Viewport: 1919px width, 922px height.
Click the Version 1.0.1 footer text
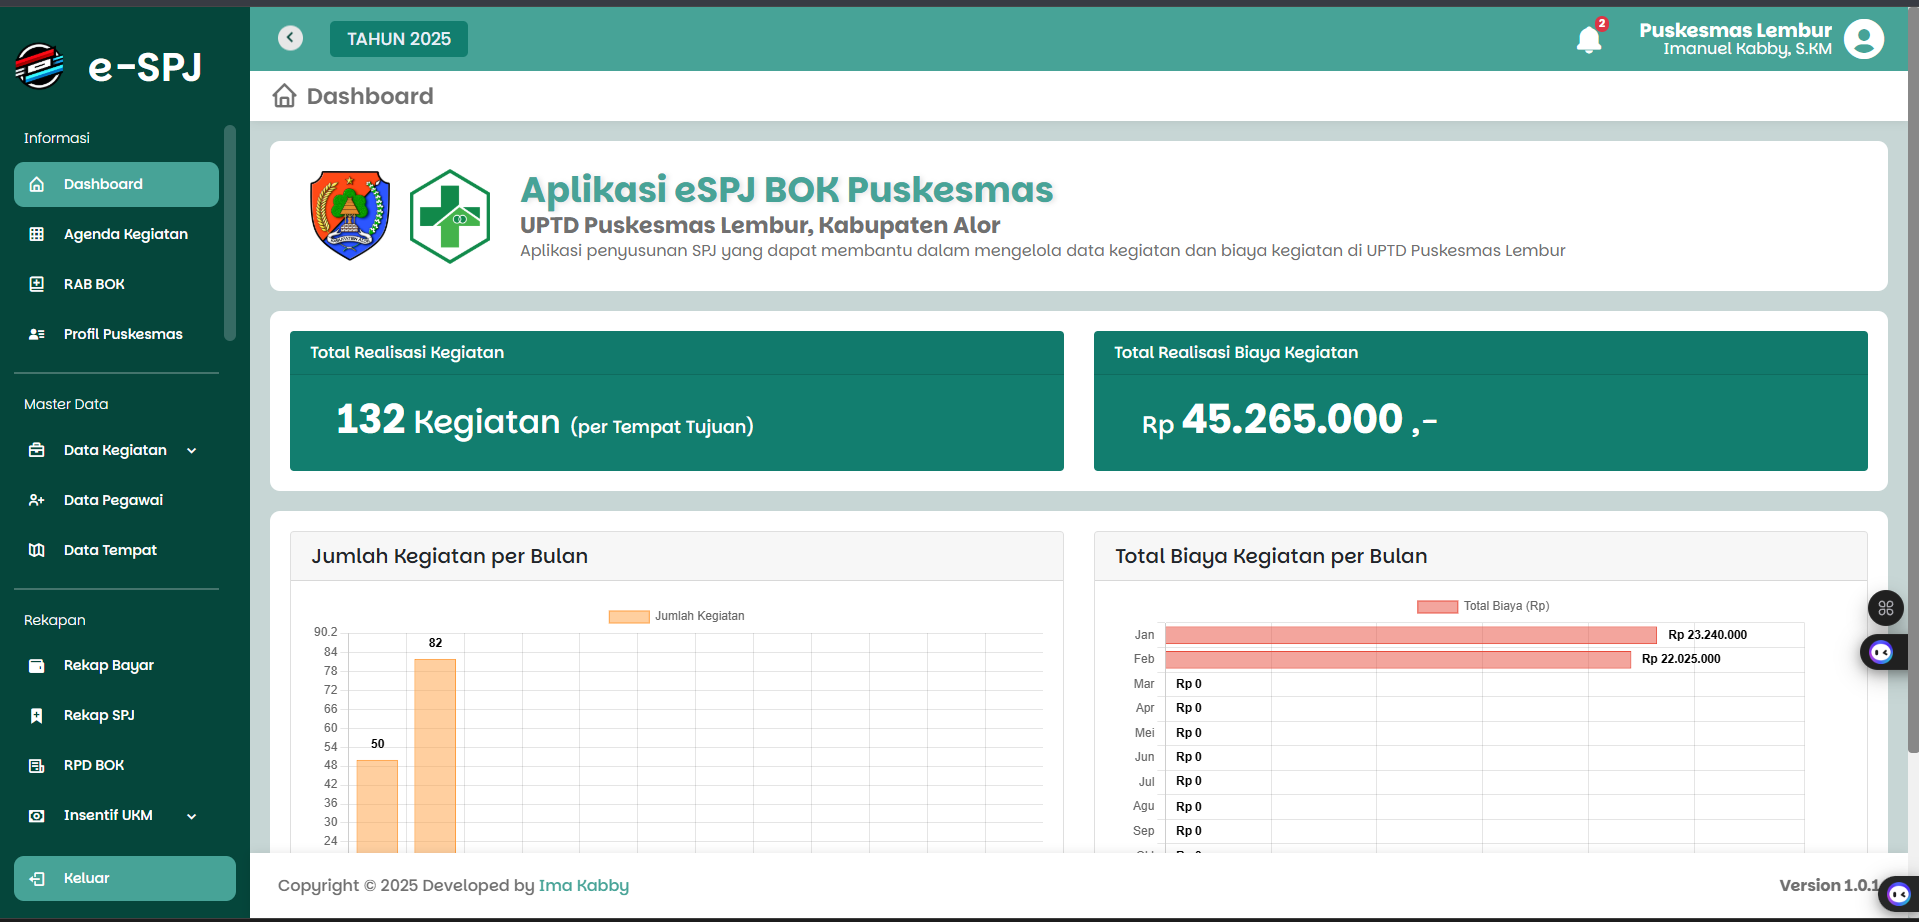1828,885
